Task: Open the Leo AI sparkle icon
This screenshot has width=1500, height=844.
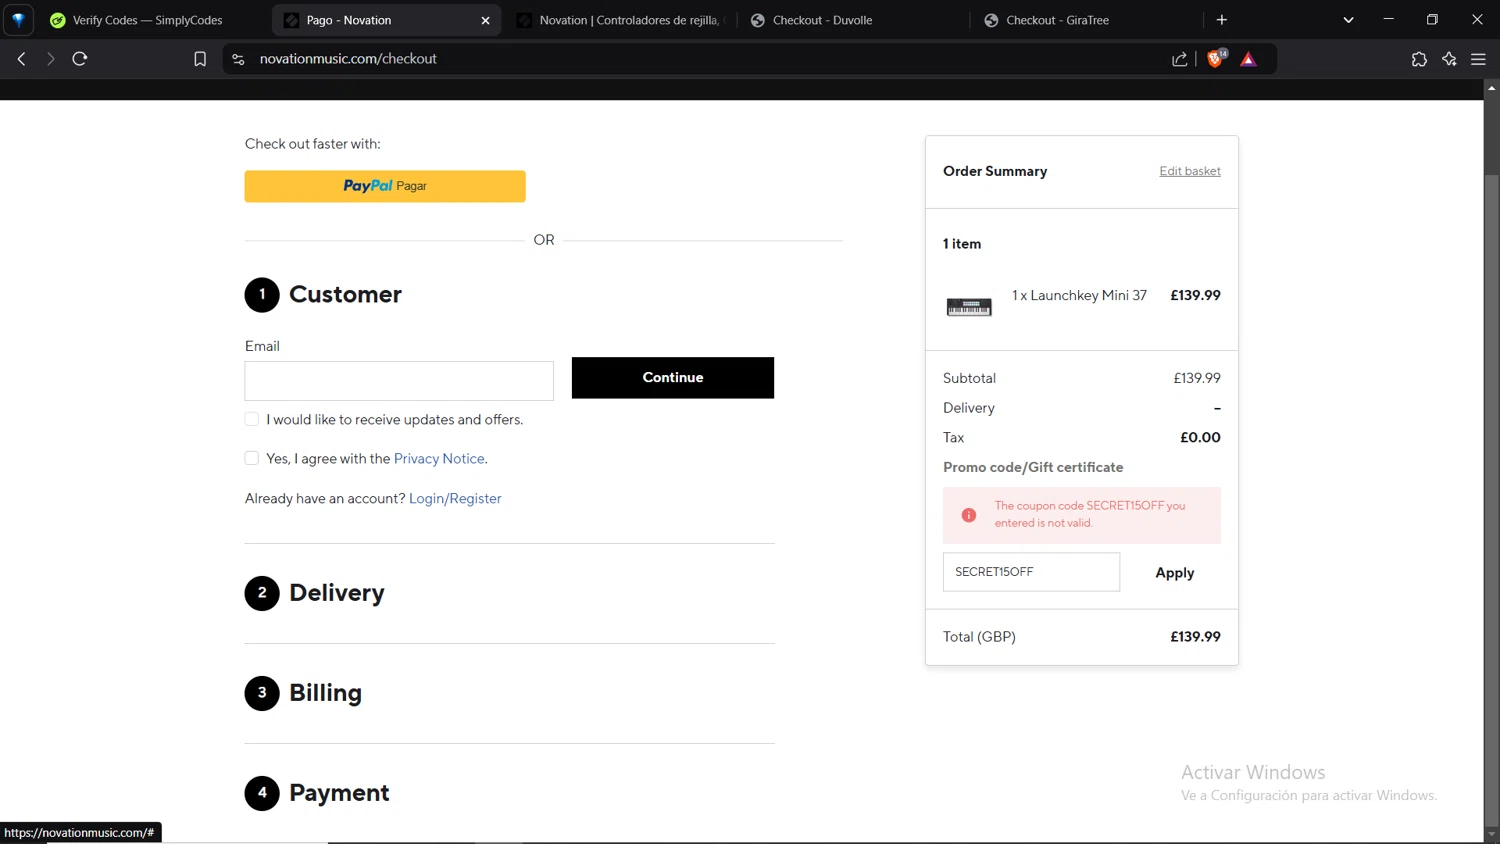Action: 1449,59
